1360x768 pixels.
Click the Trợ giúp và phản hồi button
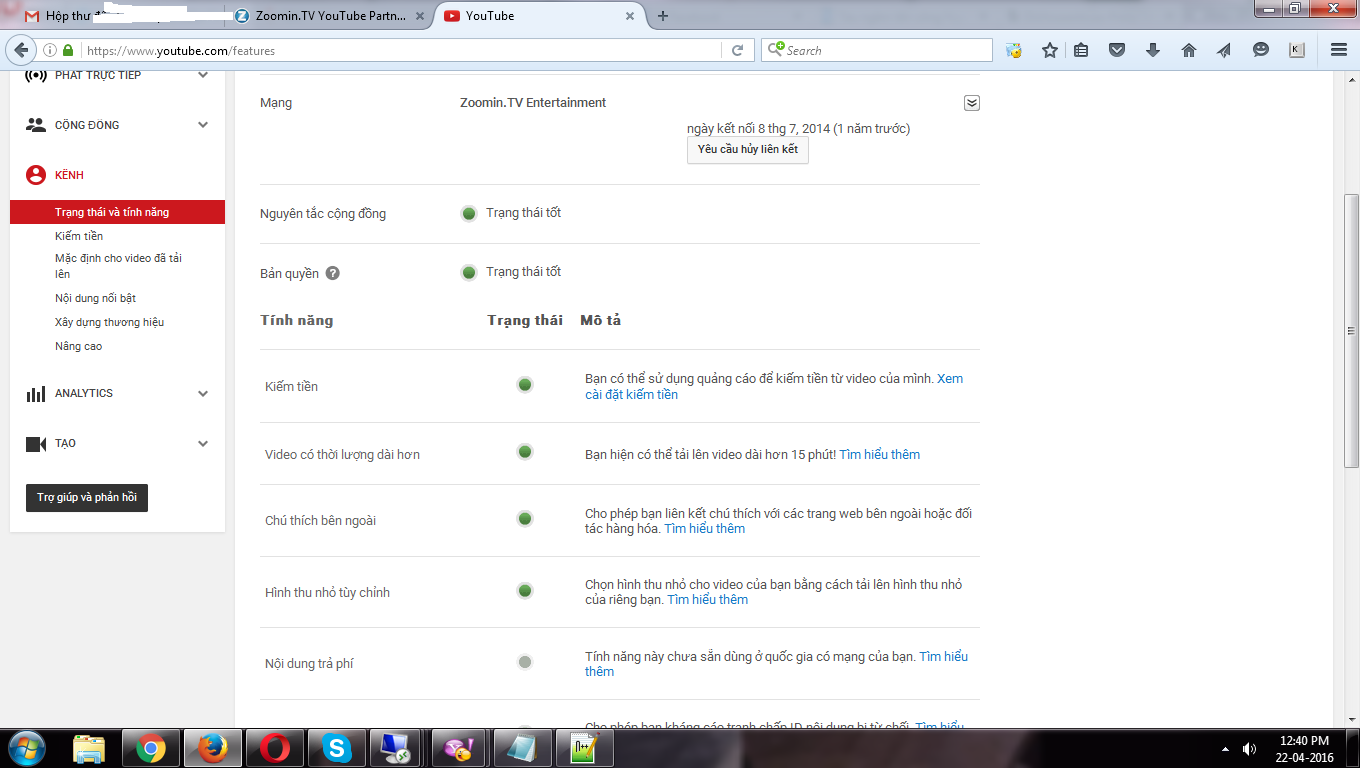tap(87, 498)
